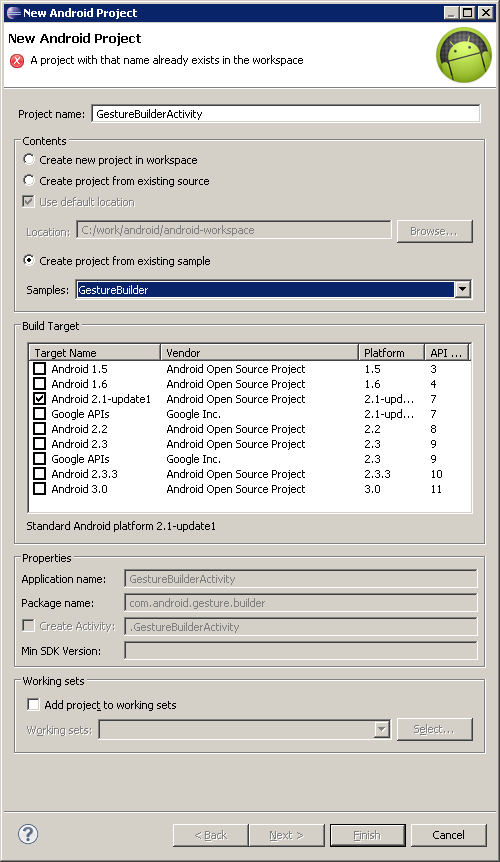Click the API value 10 cell
The height and width of the screenshot is (862, 500).
pos(436,474)
